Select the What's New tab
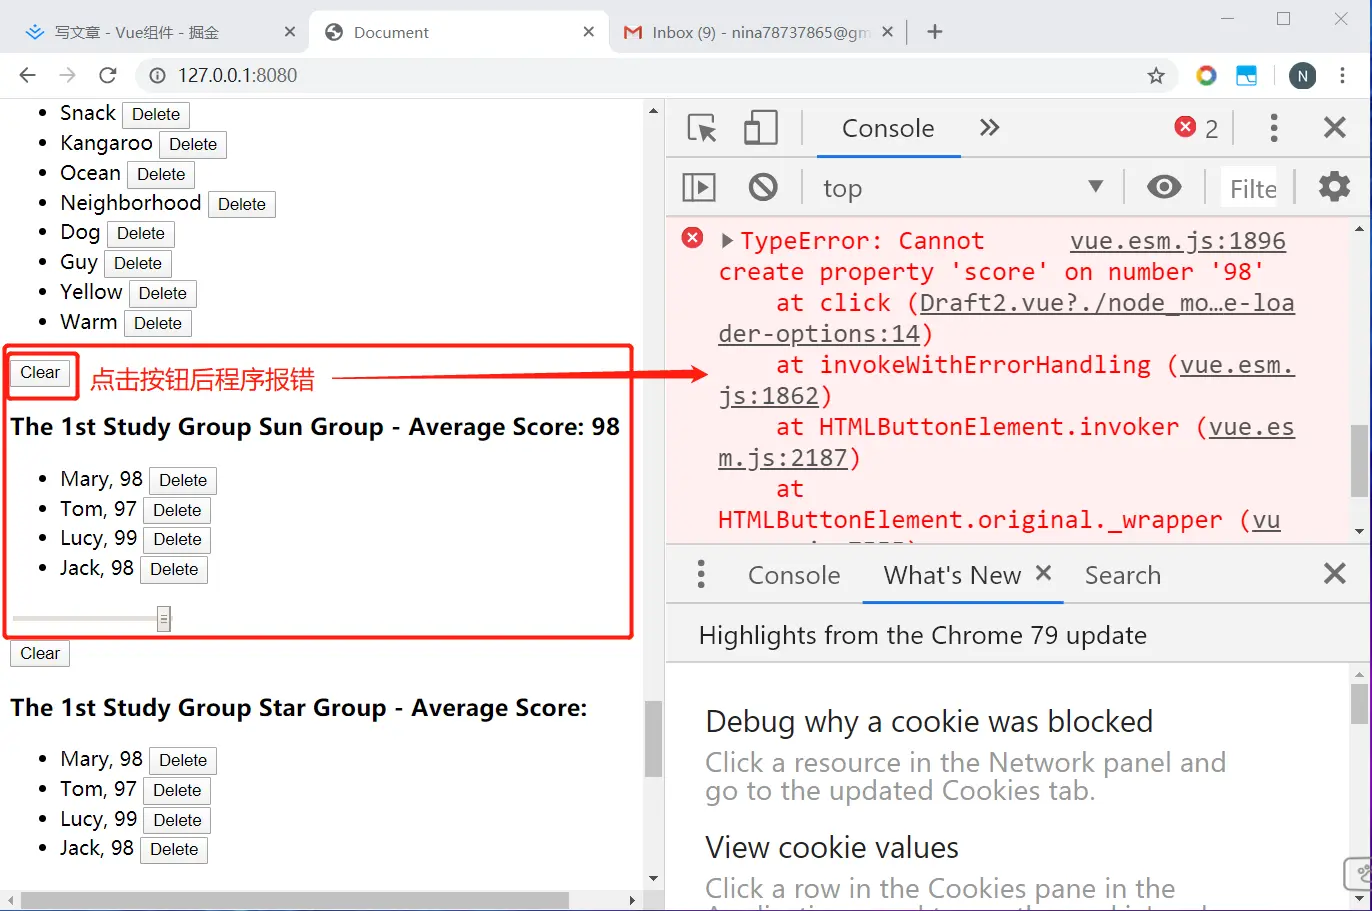 click(952, 575)
